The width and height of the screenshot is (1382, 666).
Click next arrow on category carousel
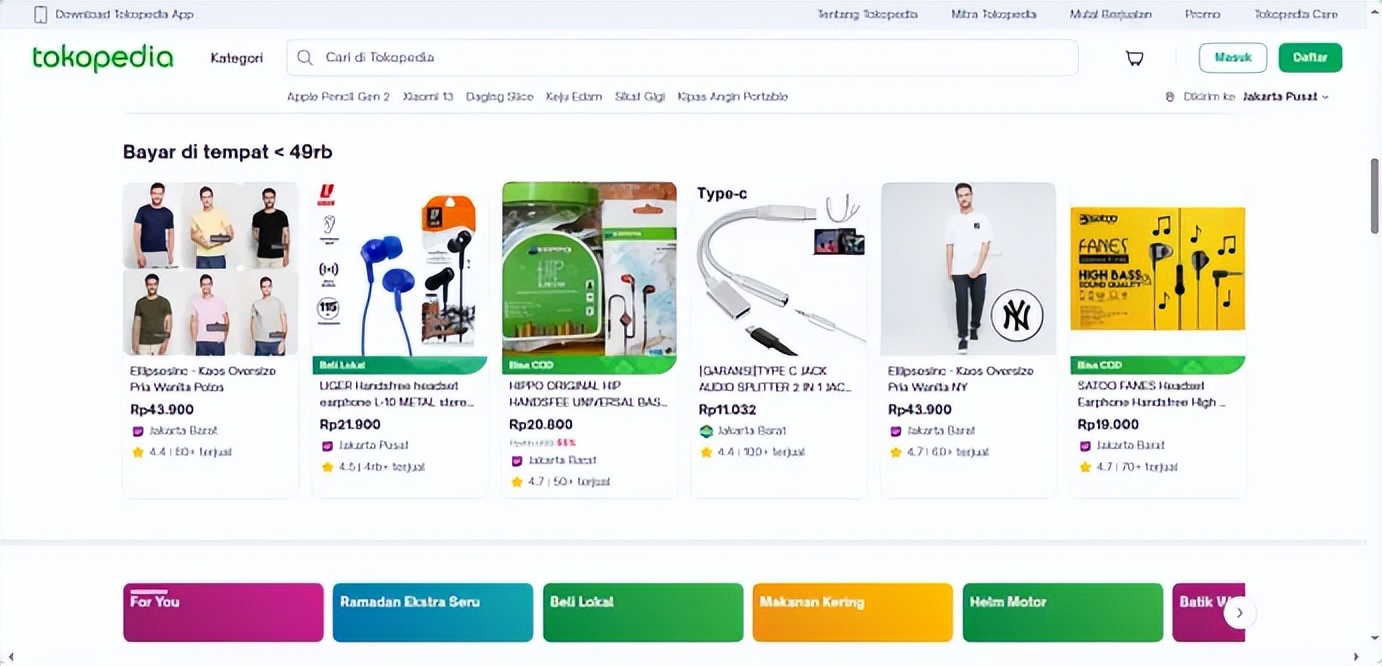click(x=1239, y=612)
